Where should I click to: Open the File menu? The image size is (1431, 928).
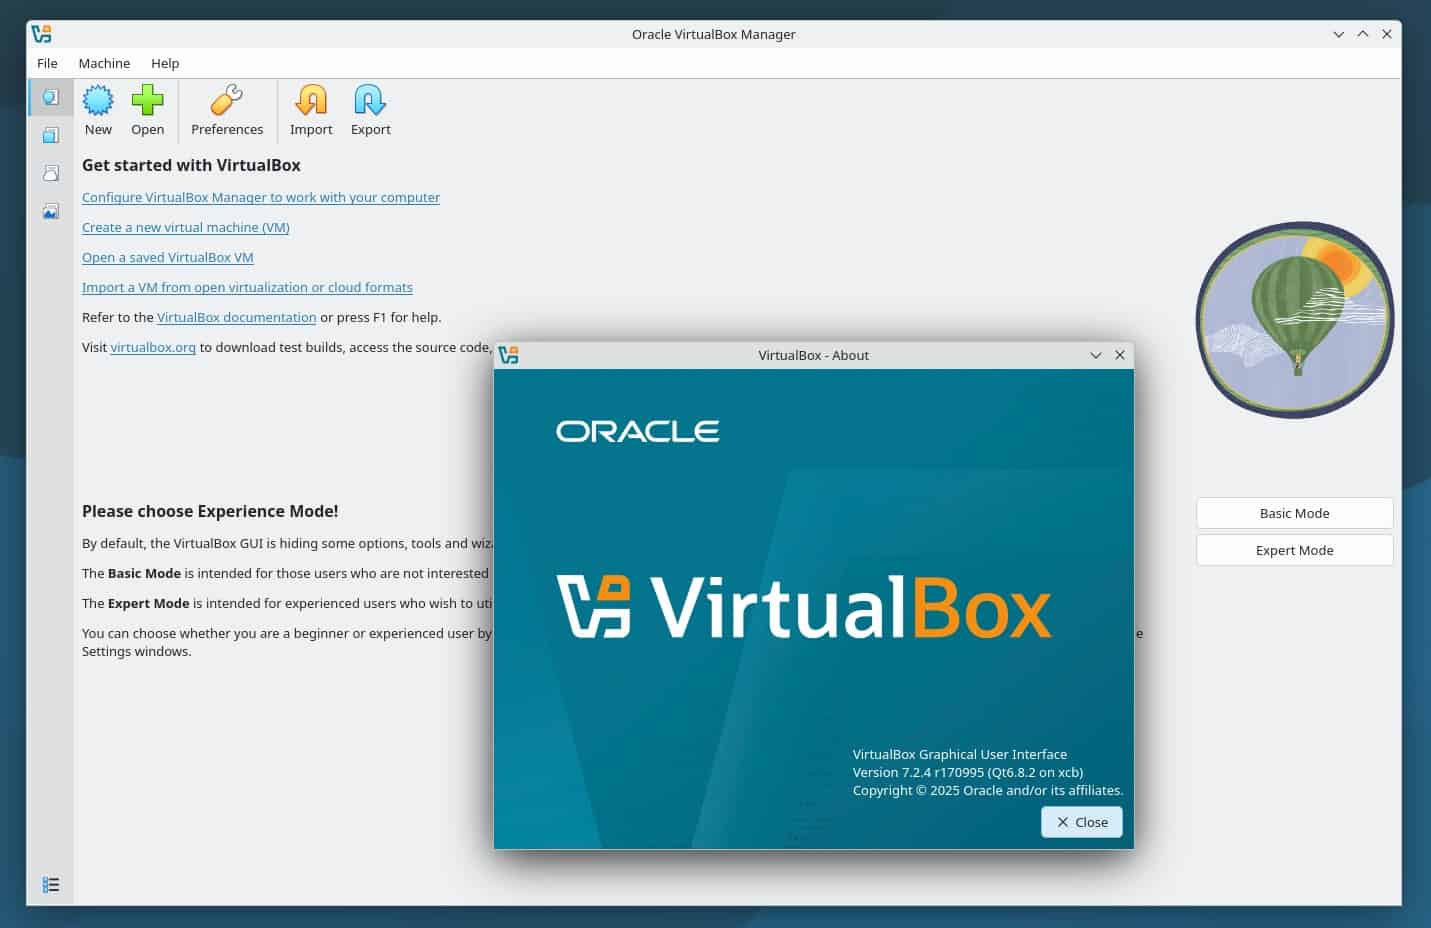pos(47,63)
